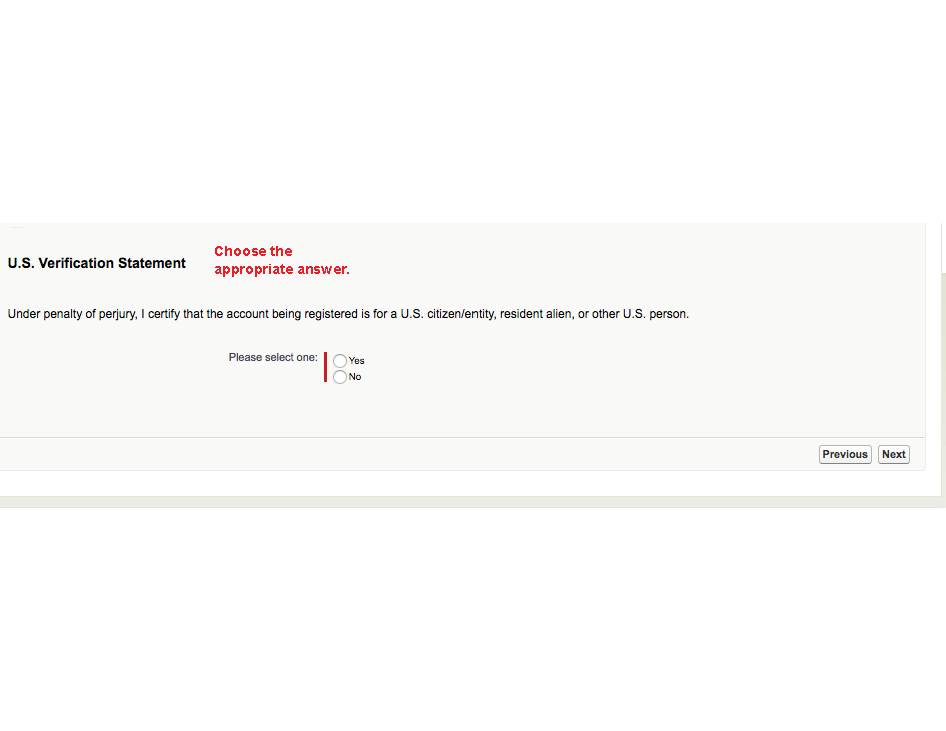Click 'other U.S. person' in the statement
Image resolution: width=946 pixels, height=731 pixels.
click(x=640, y=314)
